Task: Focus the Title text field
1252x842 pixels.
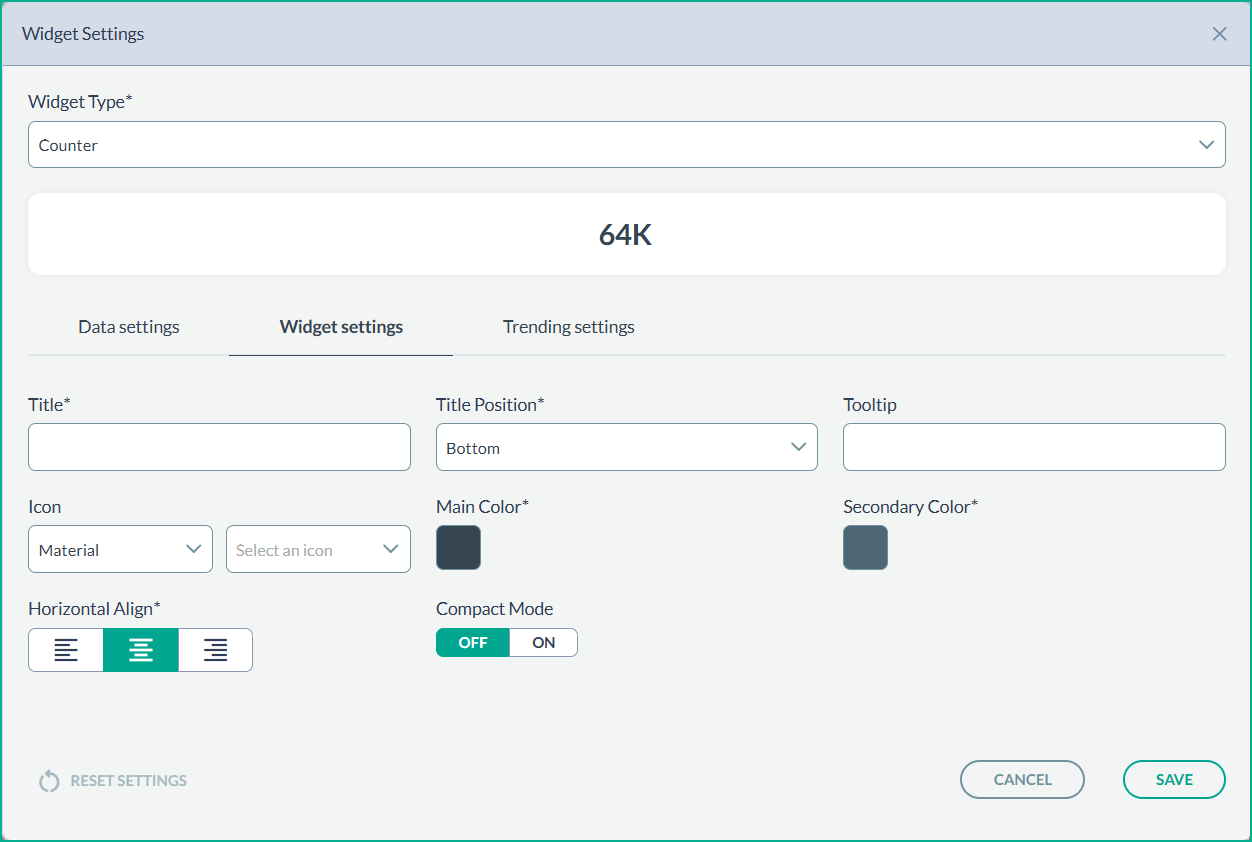Action: pos(219,447)
